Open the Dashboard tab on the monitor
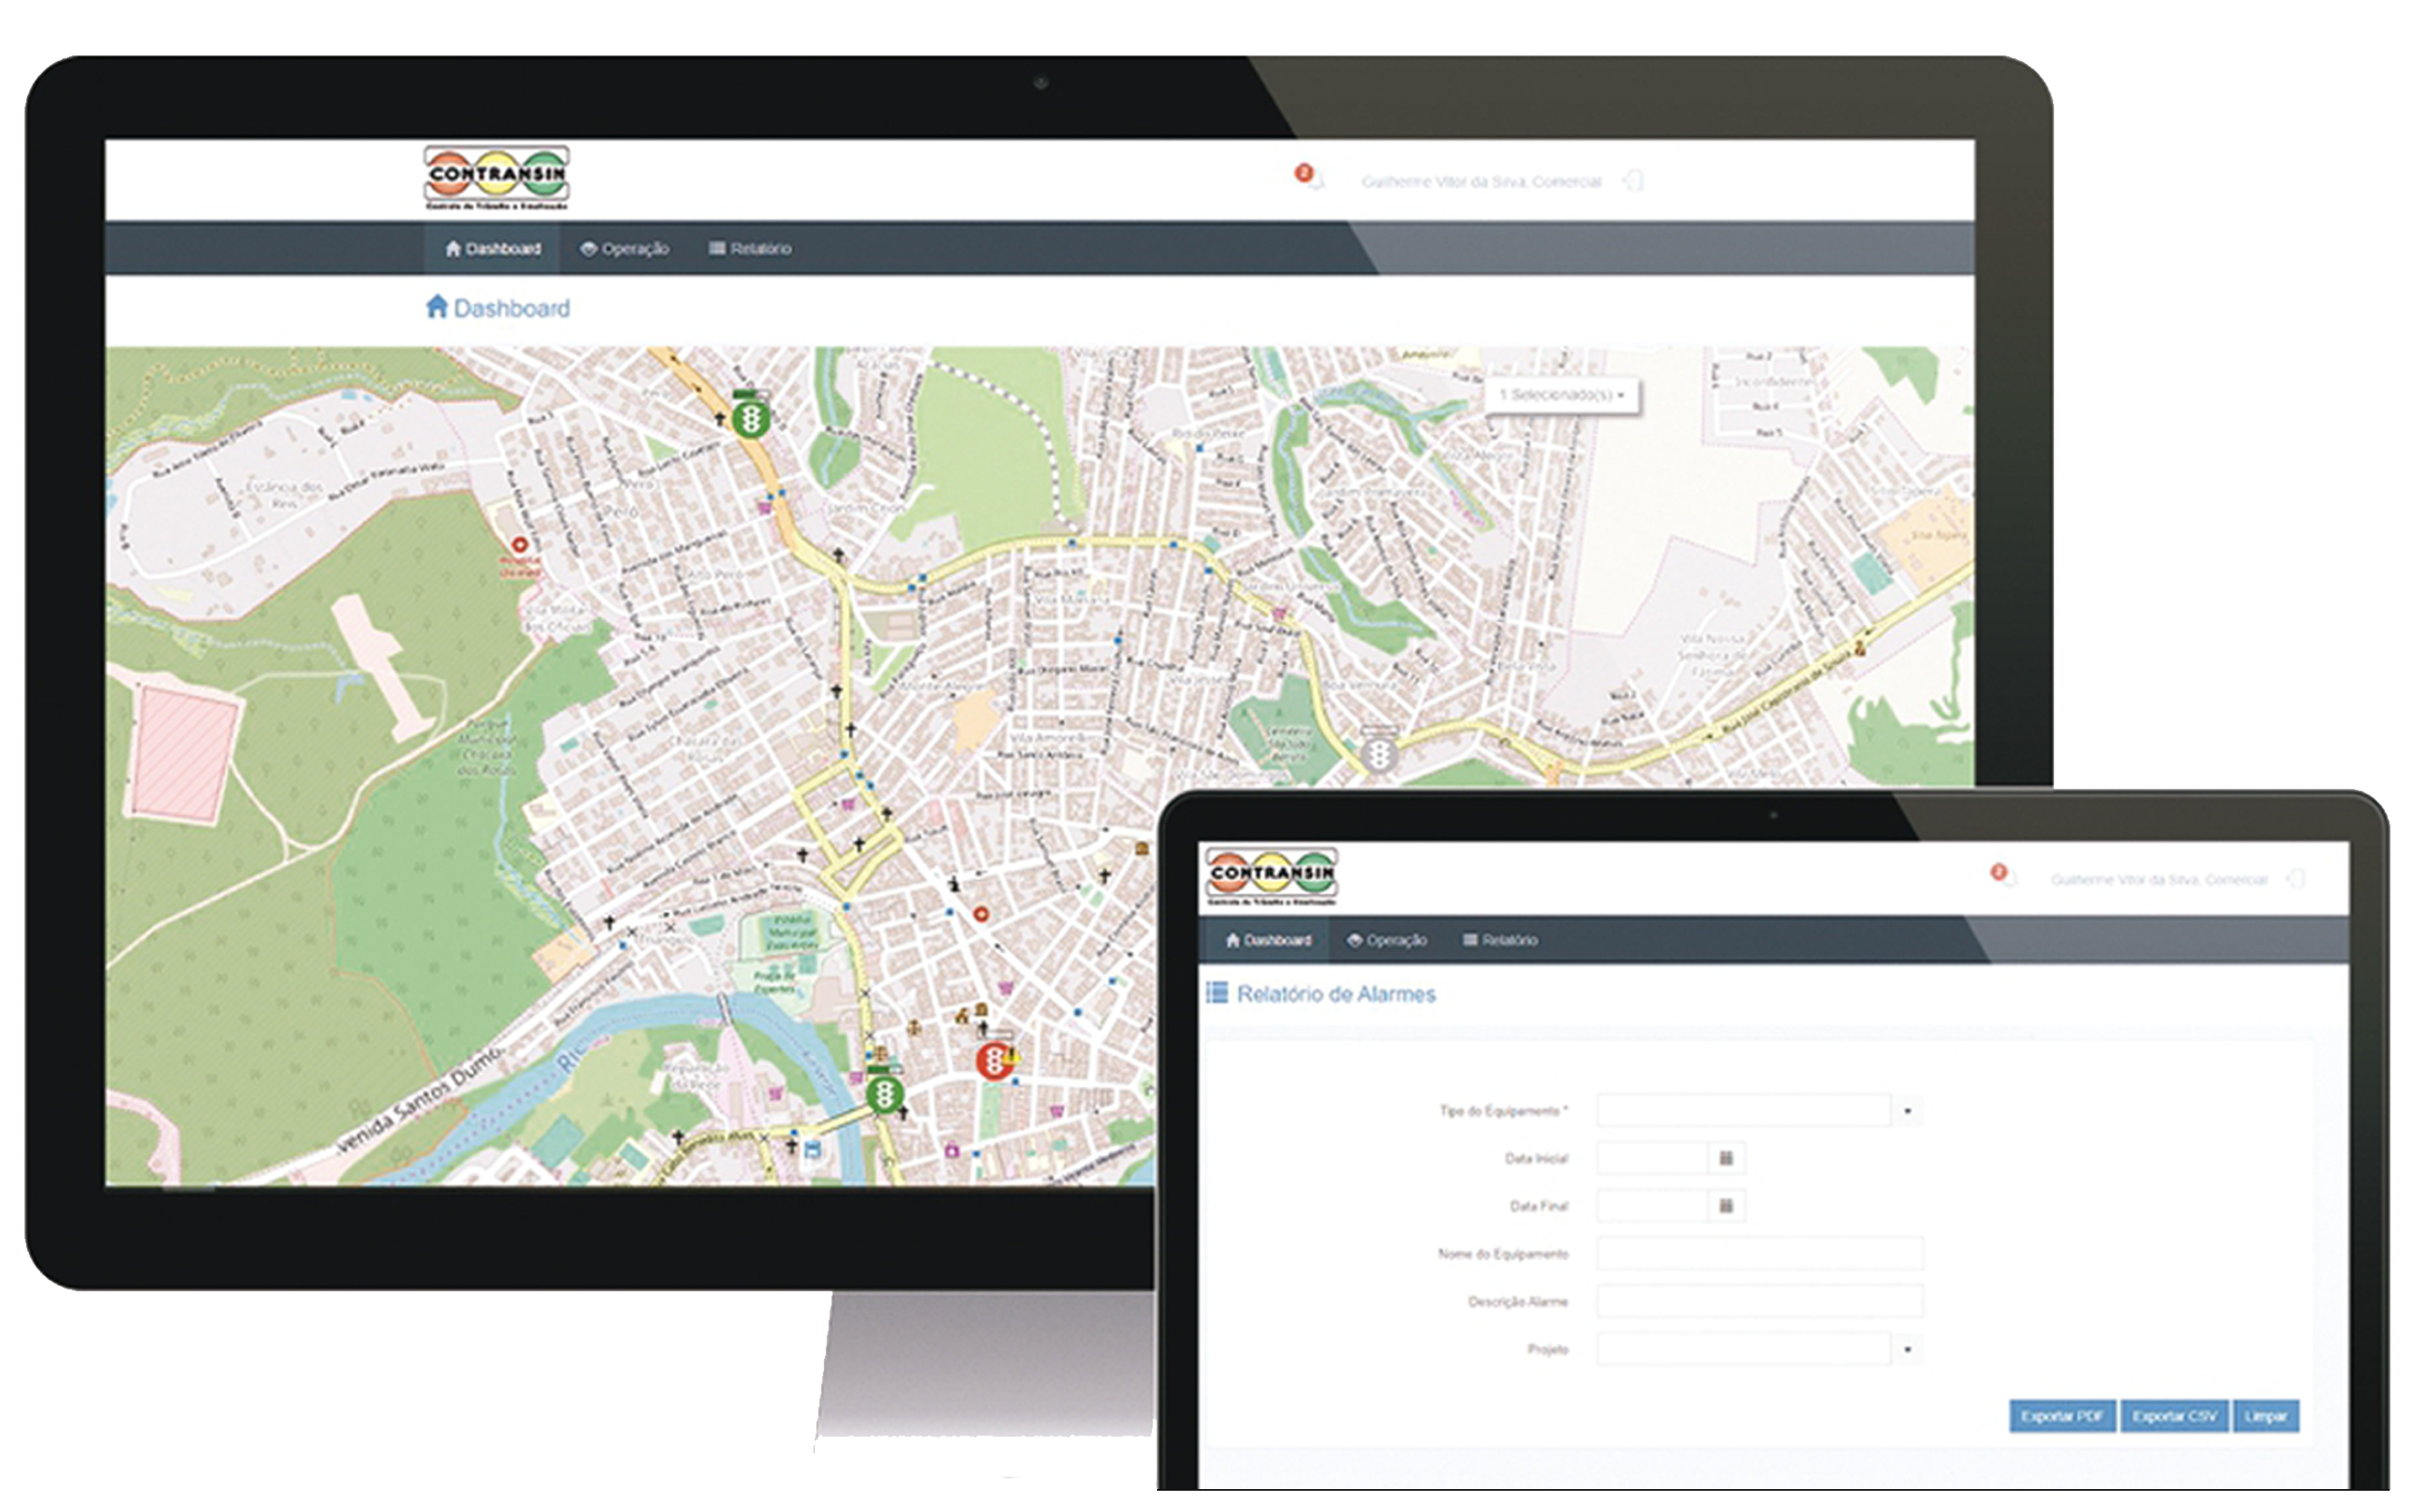The height and width of the screenshot is (1512, 2416). coord(492,249)
